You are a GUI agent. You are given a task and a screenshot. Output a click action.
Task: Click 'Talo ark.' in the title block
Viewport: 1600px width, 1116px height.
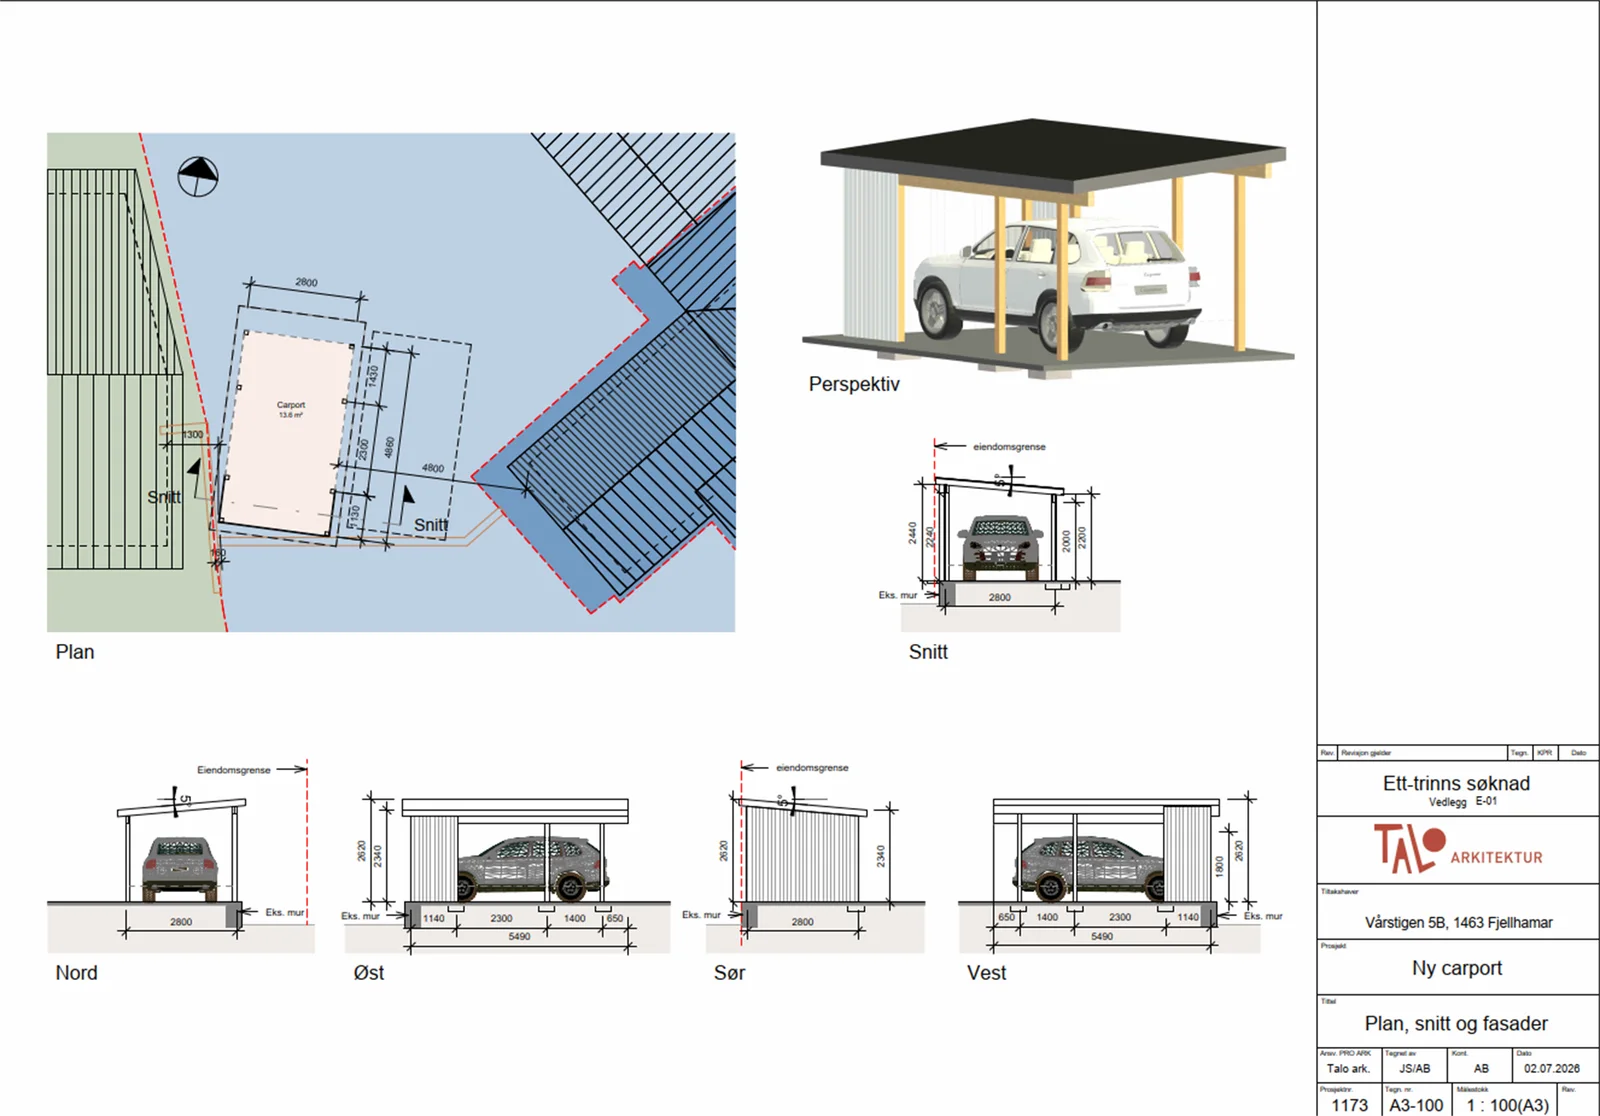click(x=1348, y=1069)
